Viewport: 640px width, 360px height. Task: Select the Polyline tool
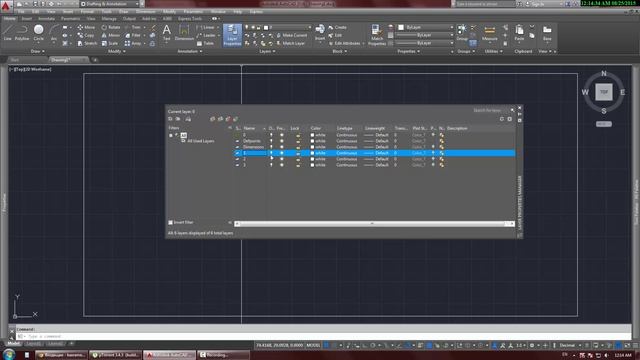[x=22, y=33]
